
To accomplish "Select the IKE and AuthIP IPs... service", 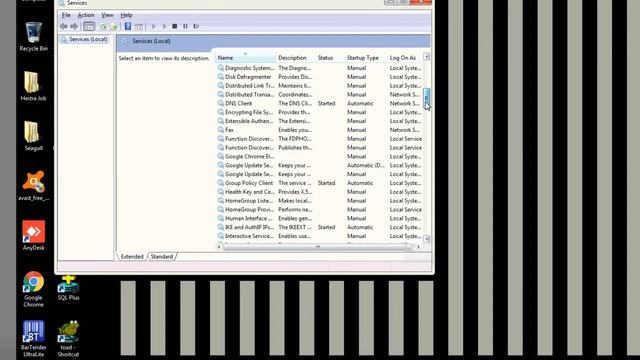I will coord(320,227).
